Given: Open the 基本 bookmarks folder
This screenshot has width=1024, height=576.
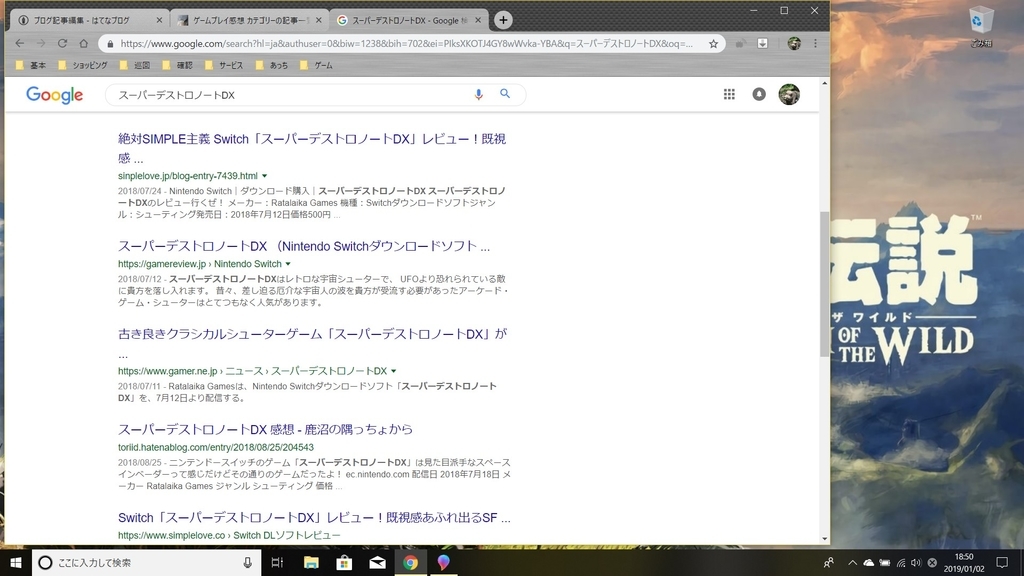Looking at the screenshot, I should 31,65.
